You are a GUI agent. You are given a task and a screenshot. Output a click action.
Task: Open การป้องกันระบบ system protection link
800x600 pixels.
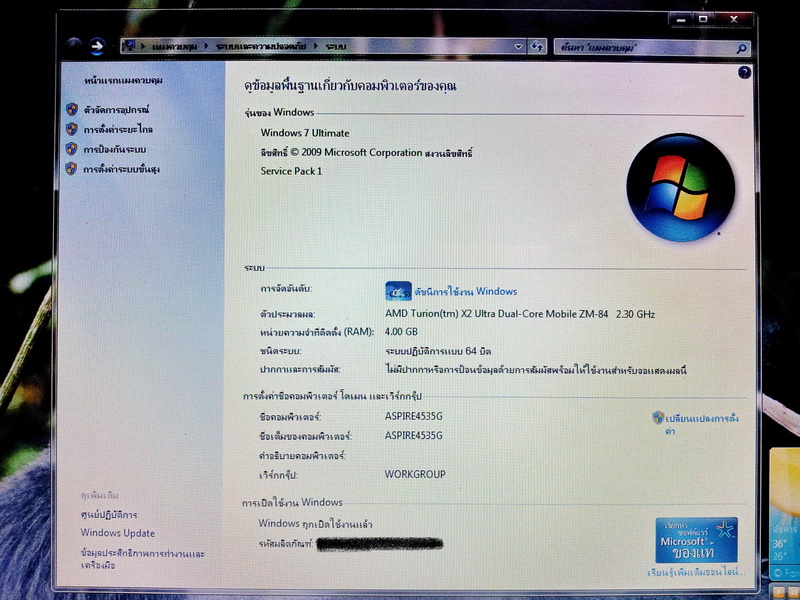[115, 149]
